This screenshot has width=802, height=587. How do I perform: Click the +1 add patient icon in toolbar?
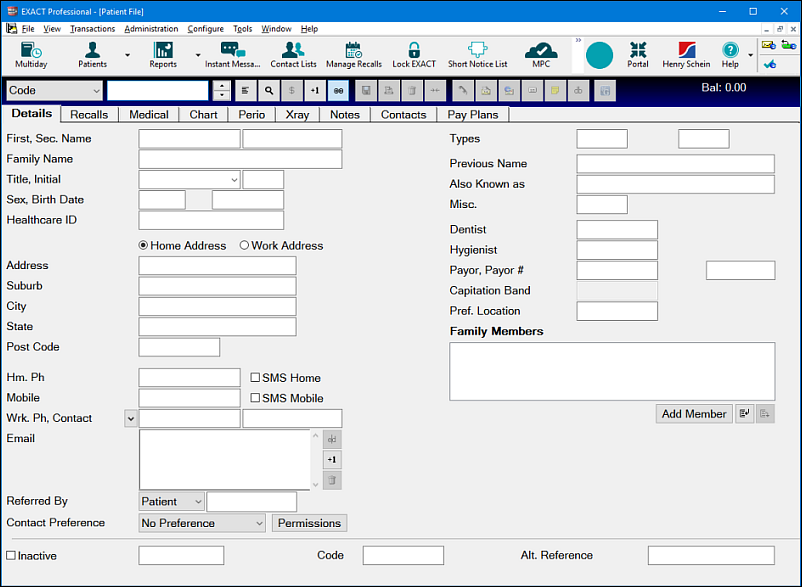click(x=315, y=91)
